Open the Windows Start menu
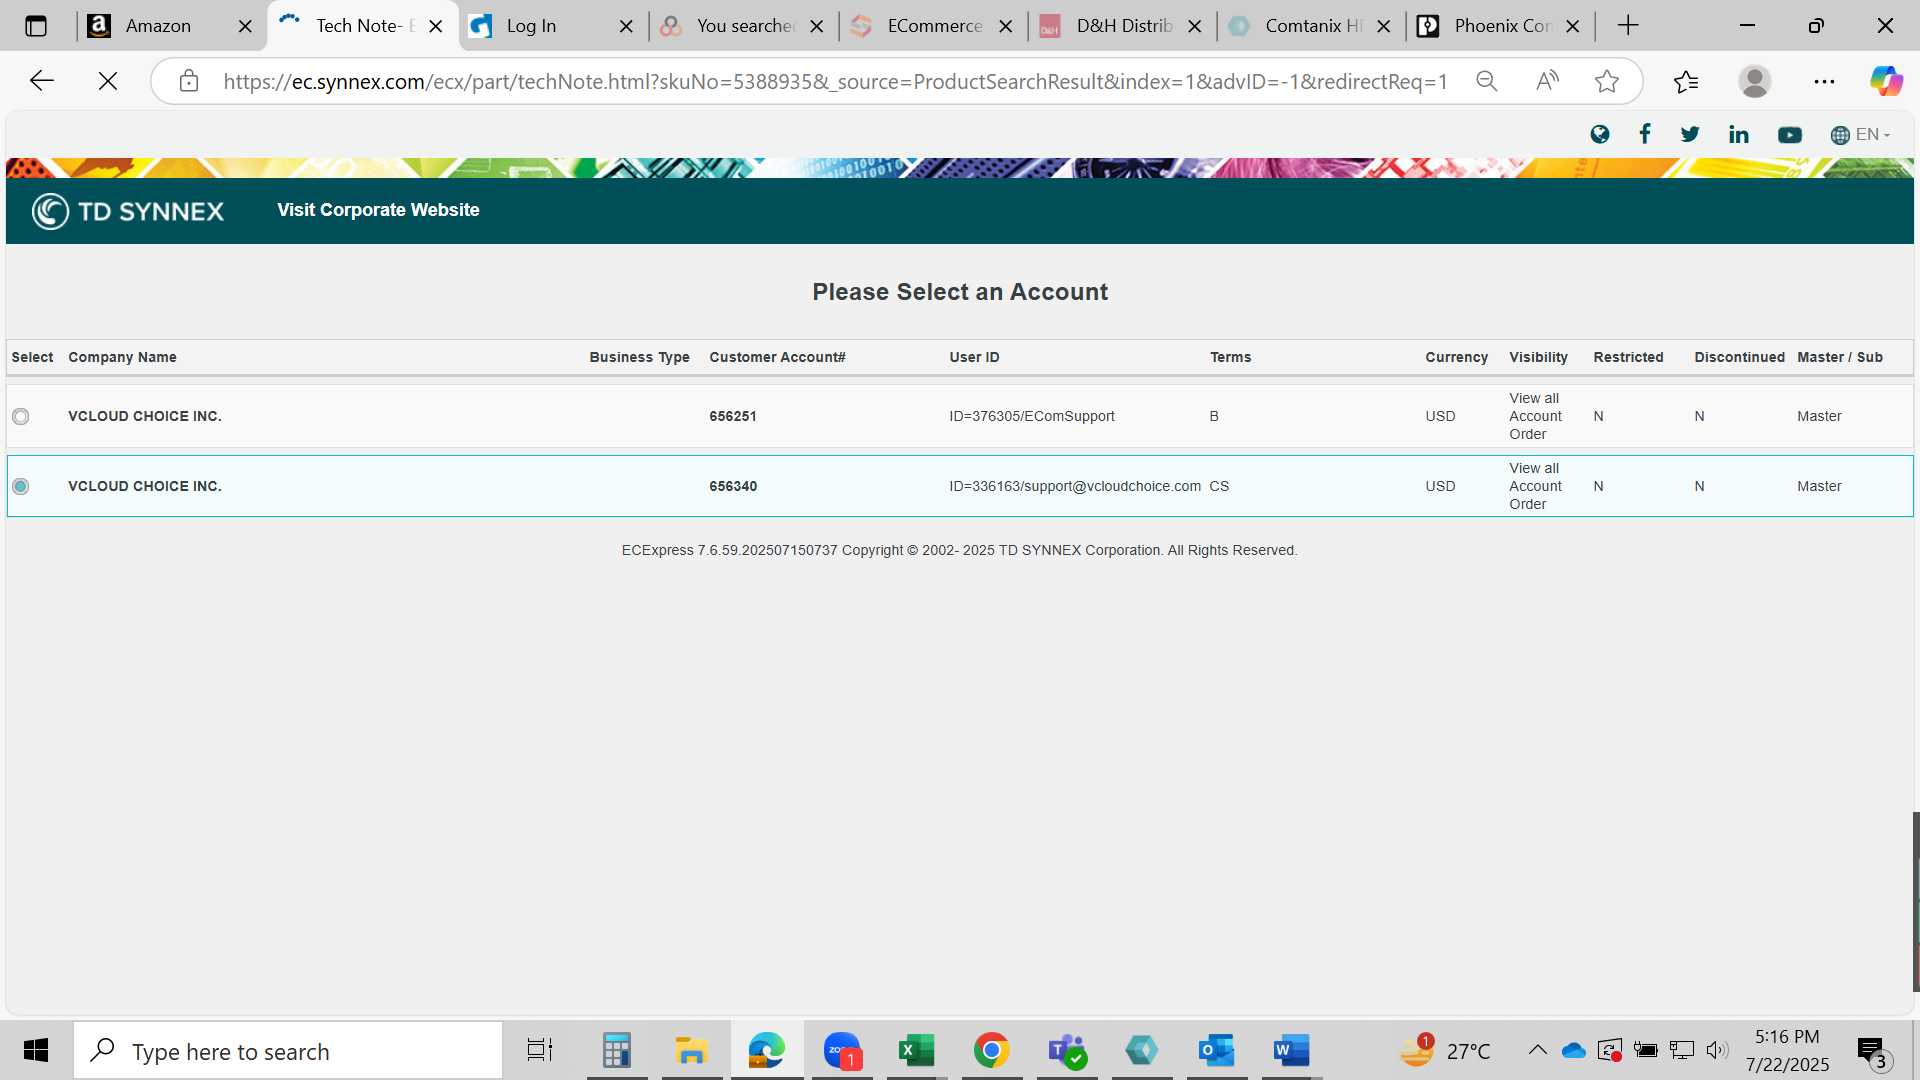This screenshot has height=1080, width=1920. (36, 1050)
